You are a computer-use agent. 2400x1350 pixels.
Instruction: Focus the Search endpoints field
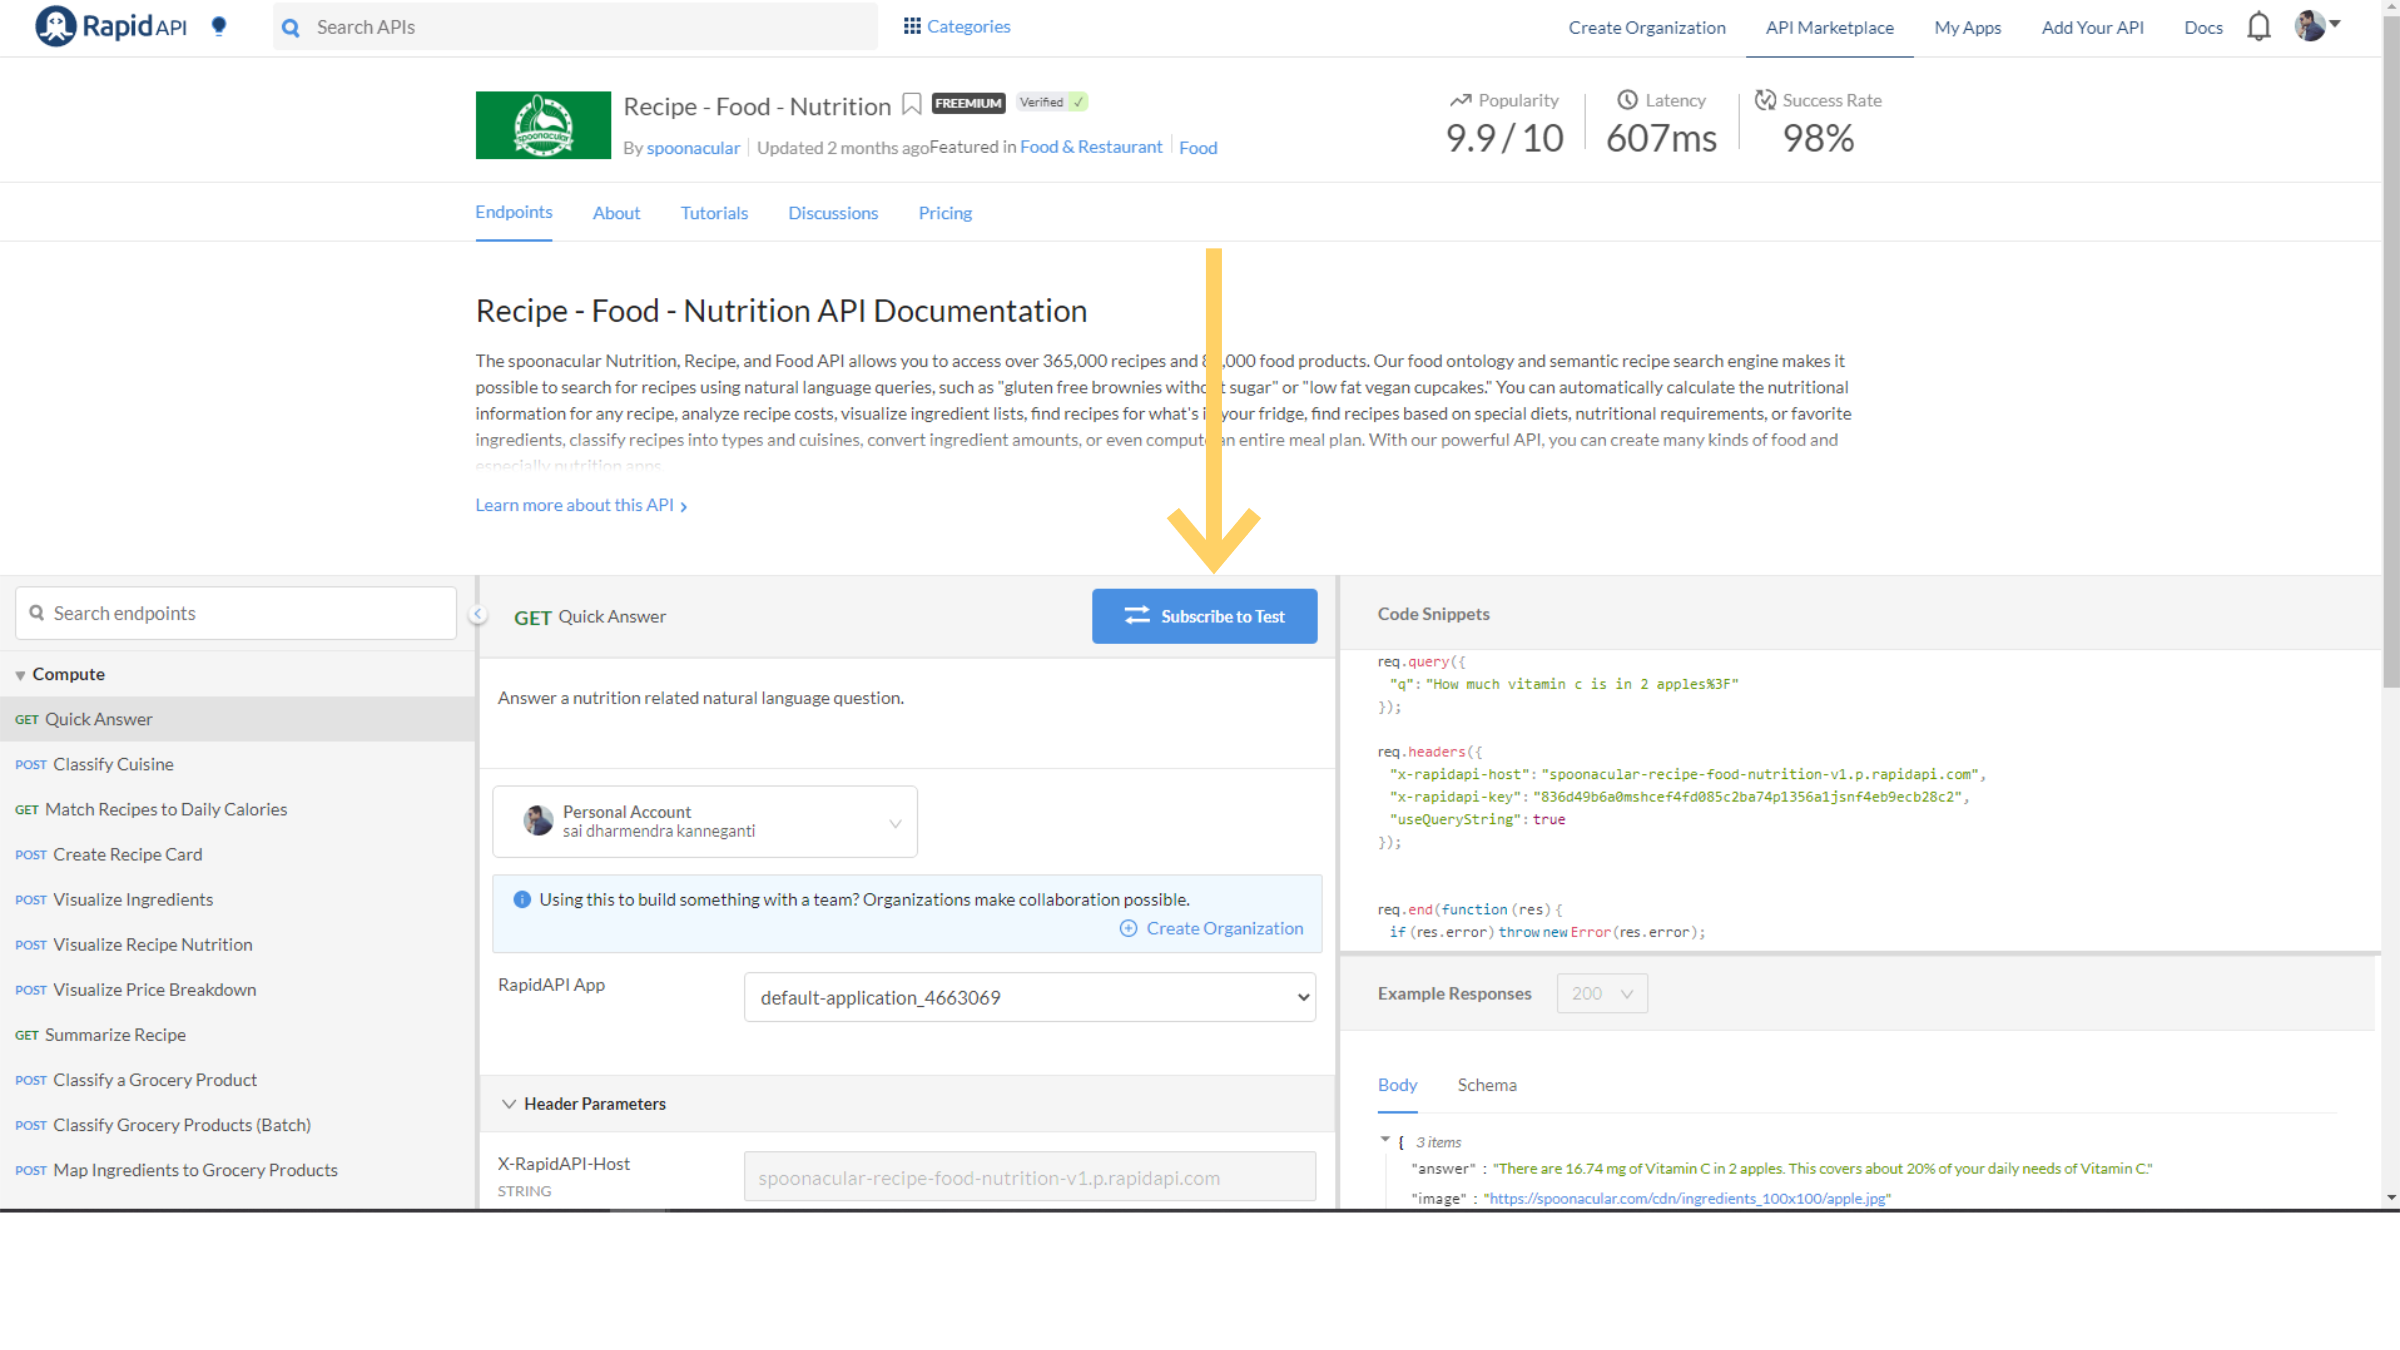236,613
